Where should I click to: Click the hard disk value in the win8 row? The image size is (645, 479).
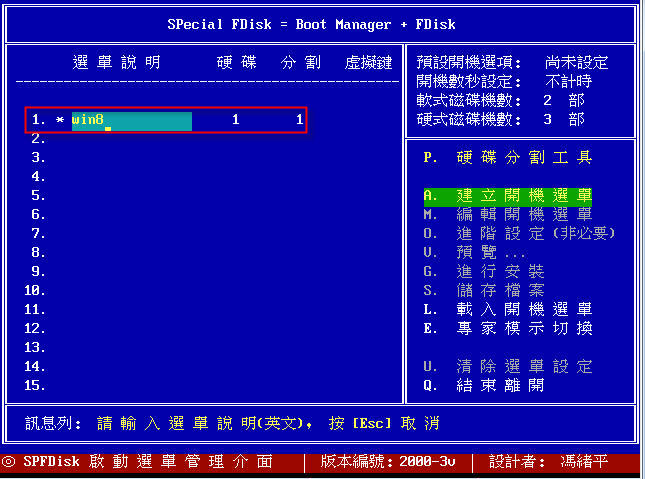click(x=235, y=120)
